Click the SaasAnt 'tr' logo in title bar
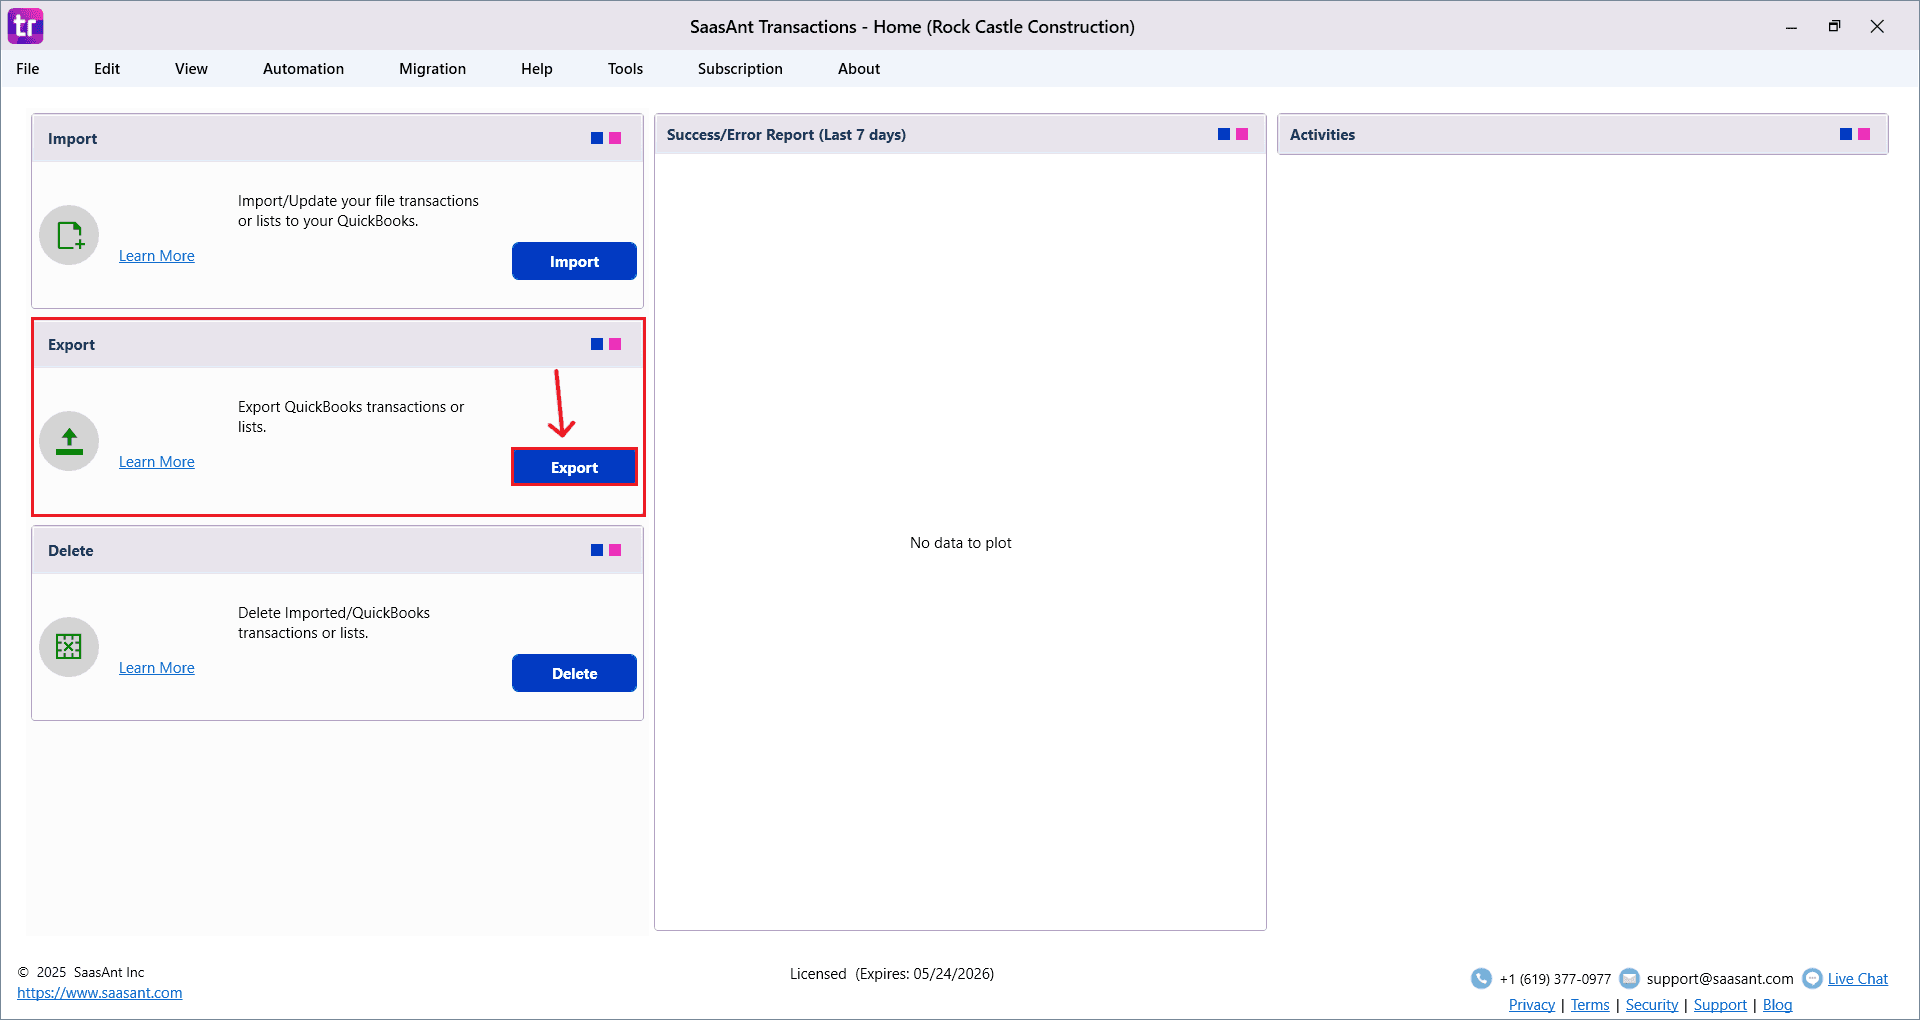This screenshot has width=1920, height=1020. click(25, 25)
